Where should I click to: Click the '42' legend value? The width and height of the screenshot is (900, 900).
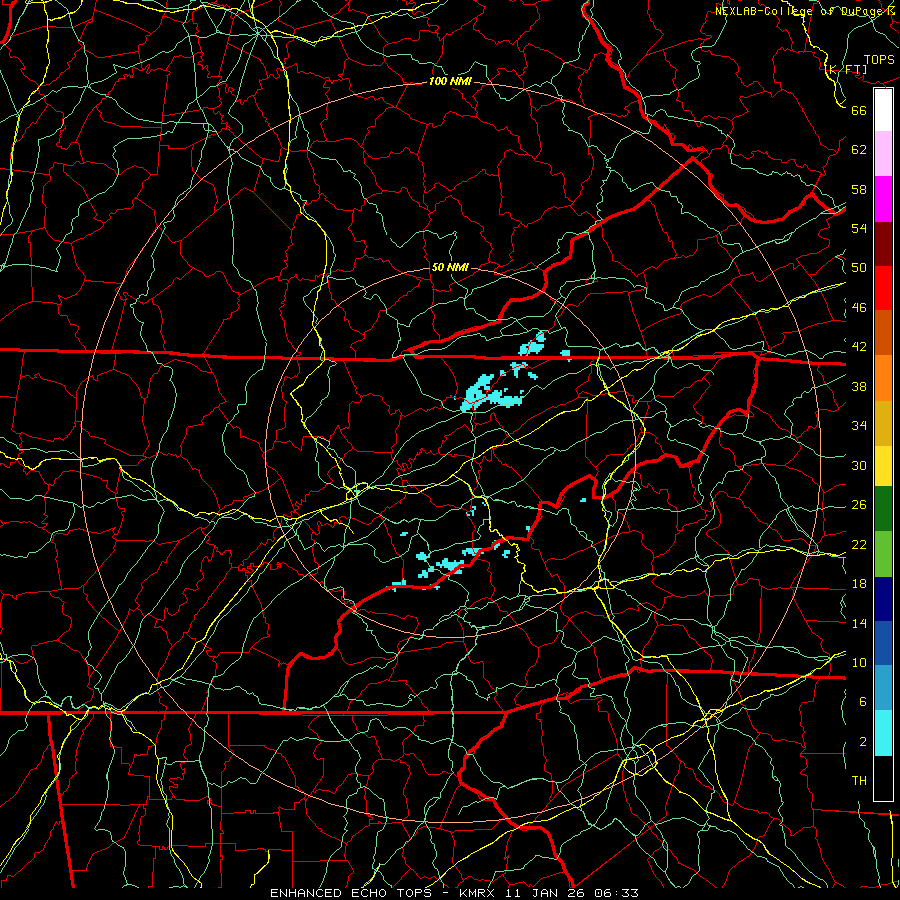pyautogui.click(x=859, y=347)
